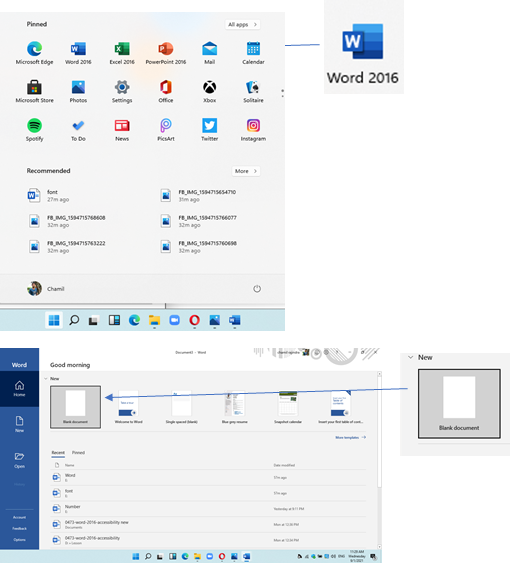Launch the pinned PicsArt app
The width and height of the screenshot is (510, 563).
click(x=166, y=129)
